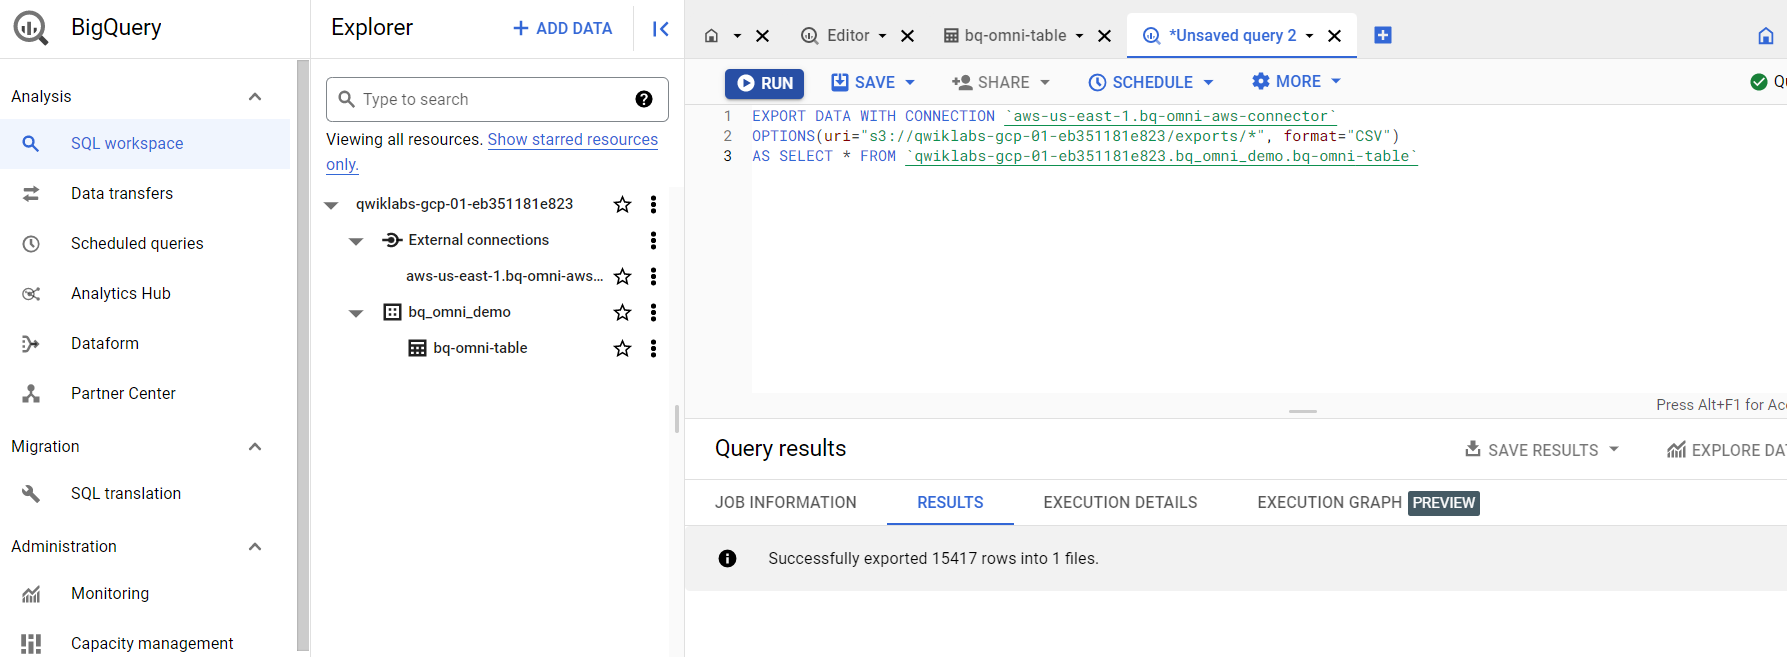Collapse the Migration section
The width and height of the screenshot is (1787, 657).
point(255,447)
